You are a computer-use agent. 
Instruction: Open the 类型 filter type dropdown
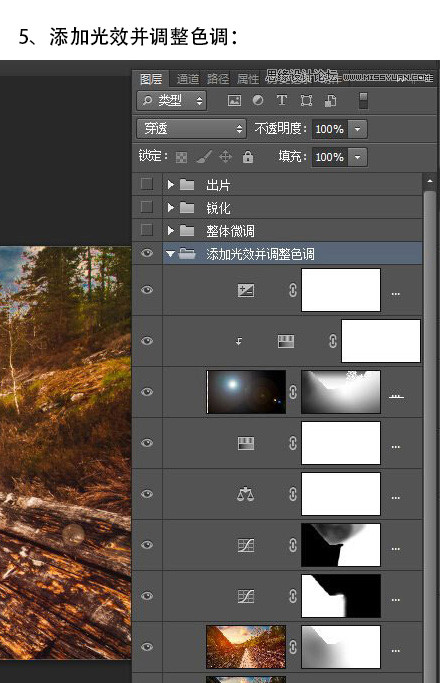coord(172,101)
